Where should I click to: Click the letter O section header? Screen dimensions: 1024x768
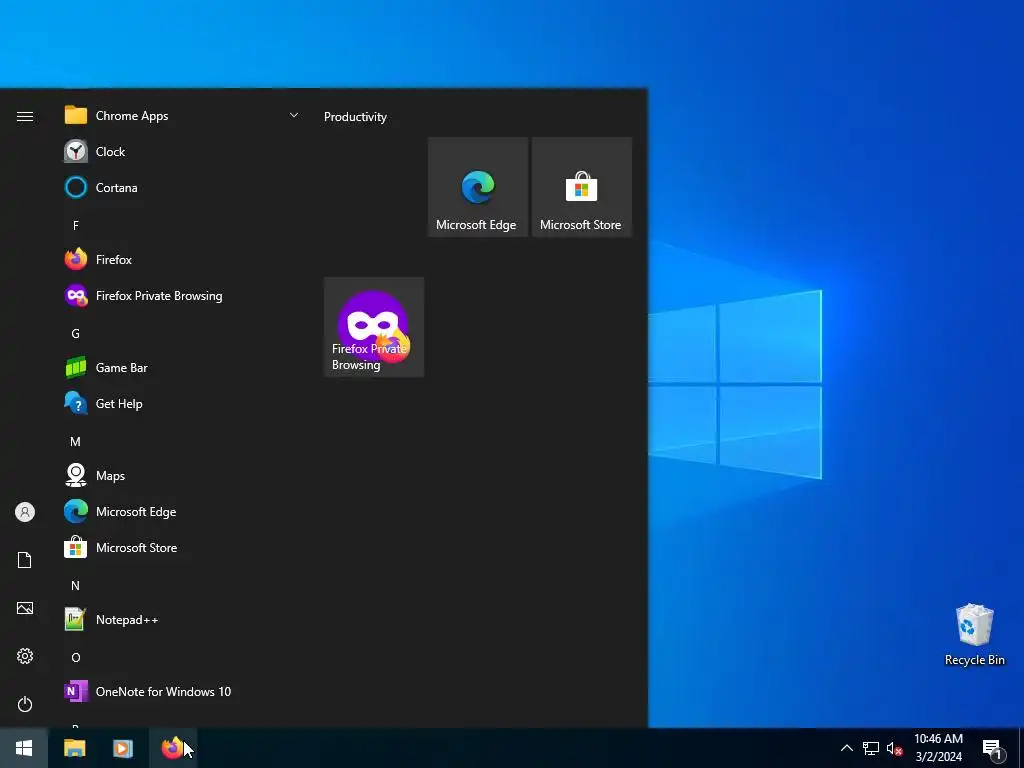(x=76, y=658)
